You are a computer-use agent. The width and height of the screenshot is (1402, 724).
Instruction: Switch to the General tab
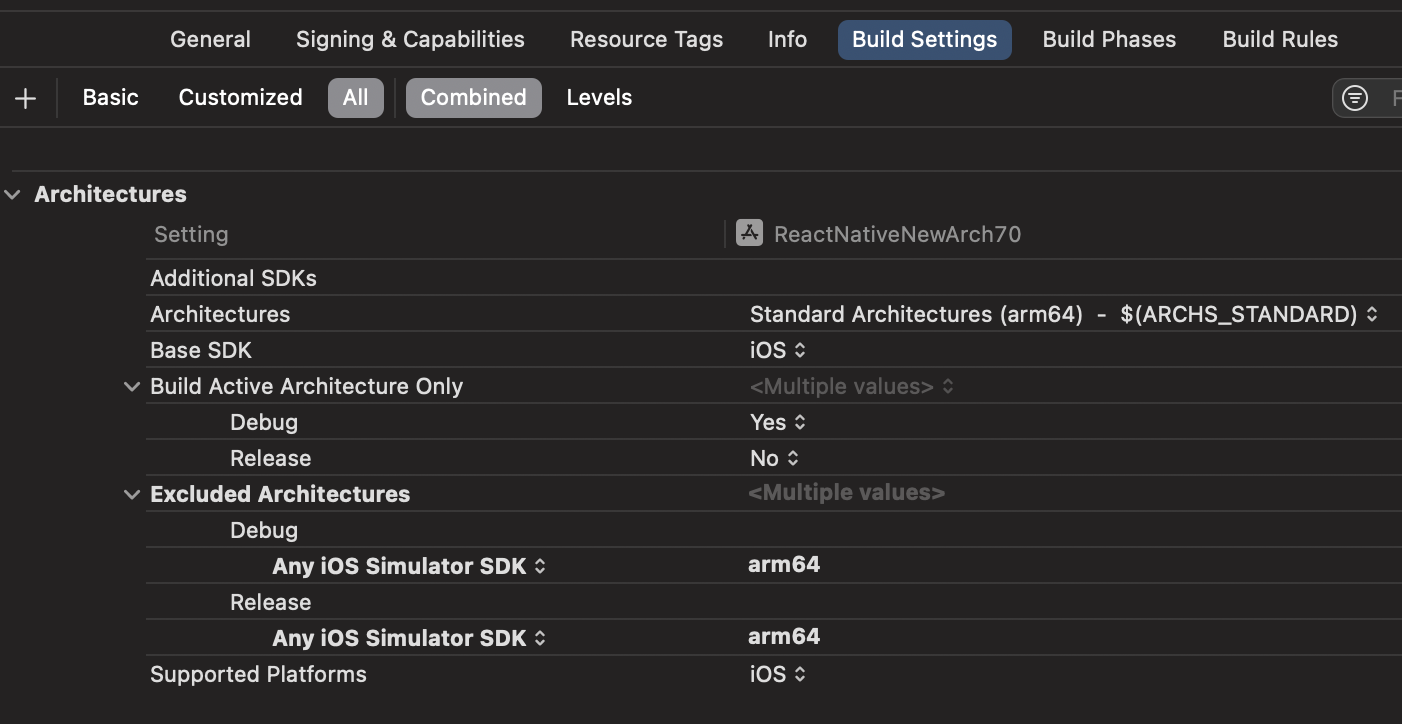pyautogui.click(x=209, y=39)
